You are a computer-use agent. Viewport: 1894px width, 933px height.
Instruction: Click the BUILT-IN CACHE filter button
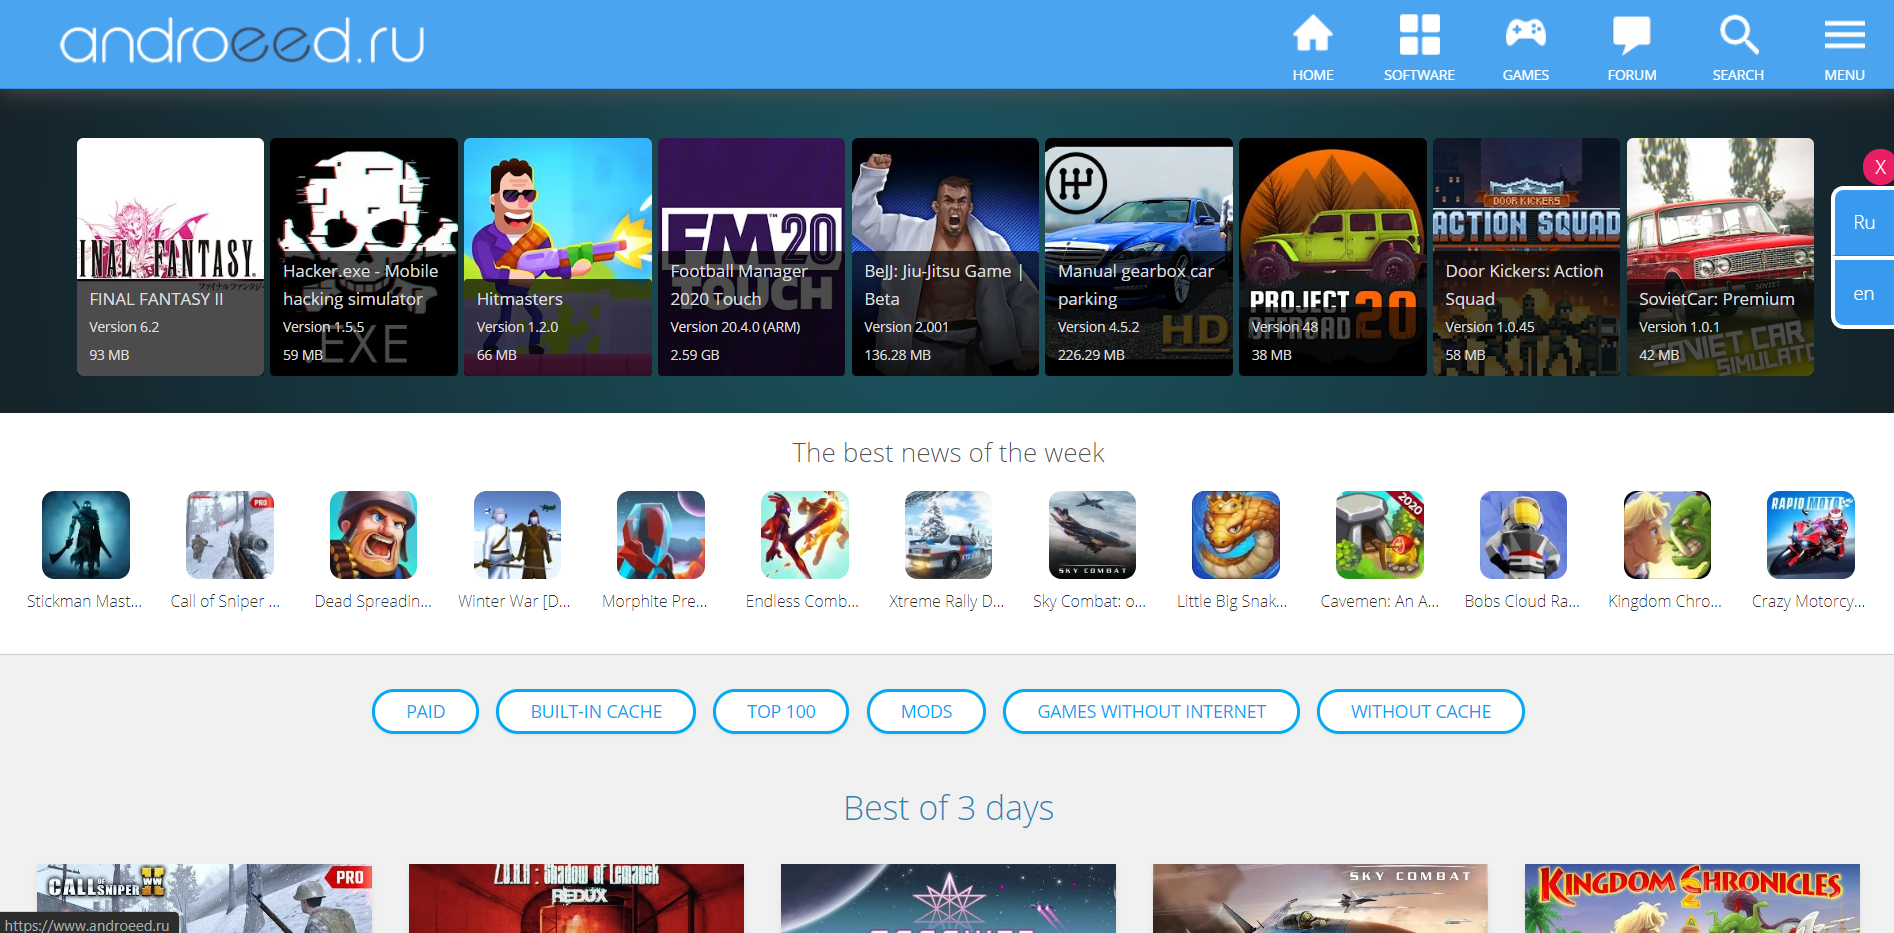coord(596,711)
